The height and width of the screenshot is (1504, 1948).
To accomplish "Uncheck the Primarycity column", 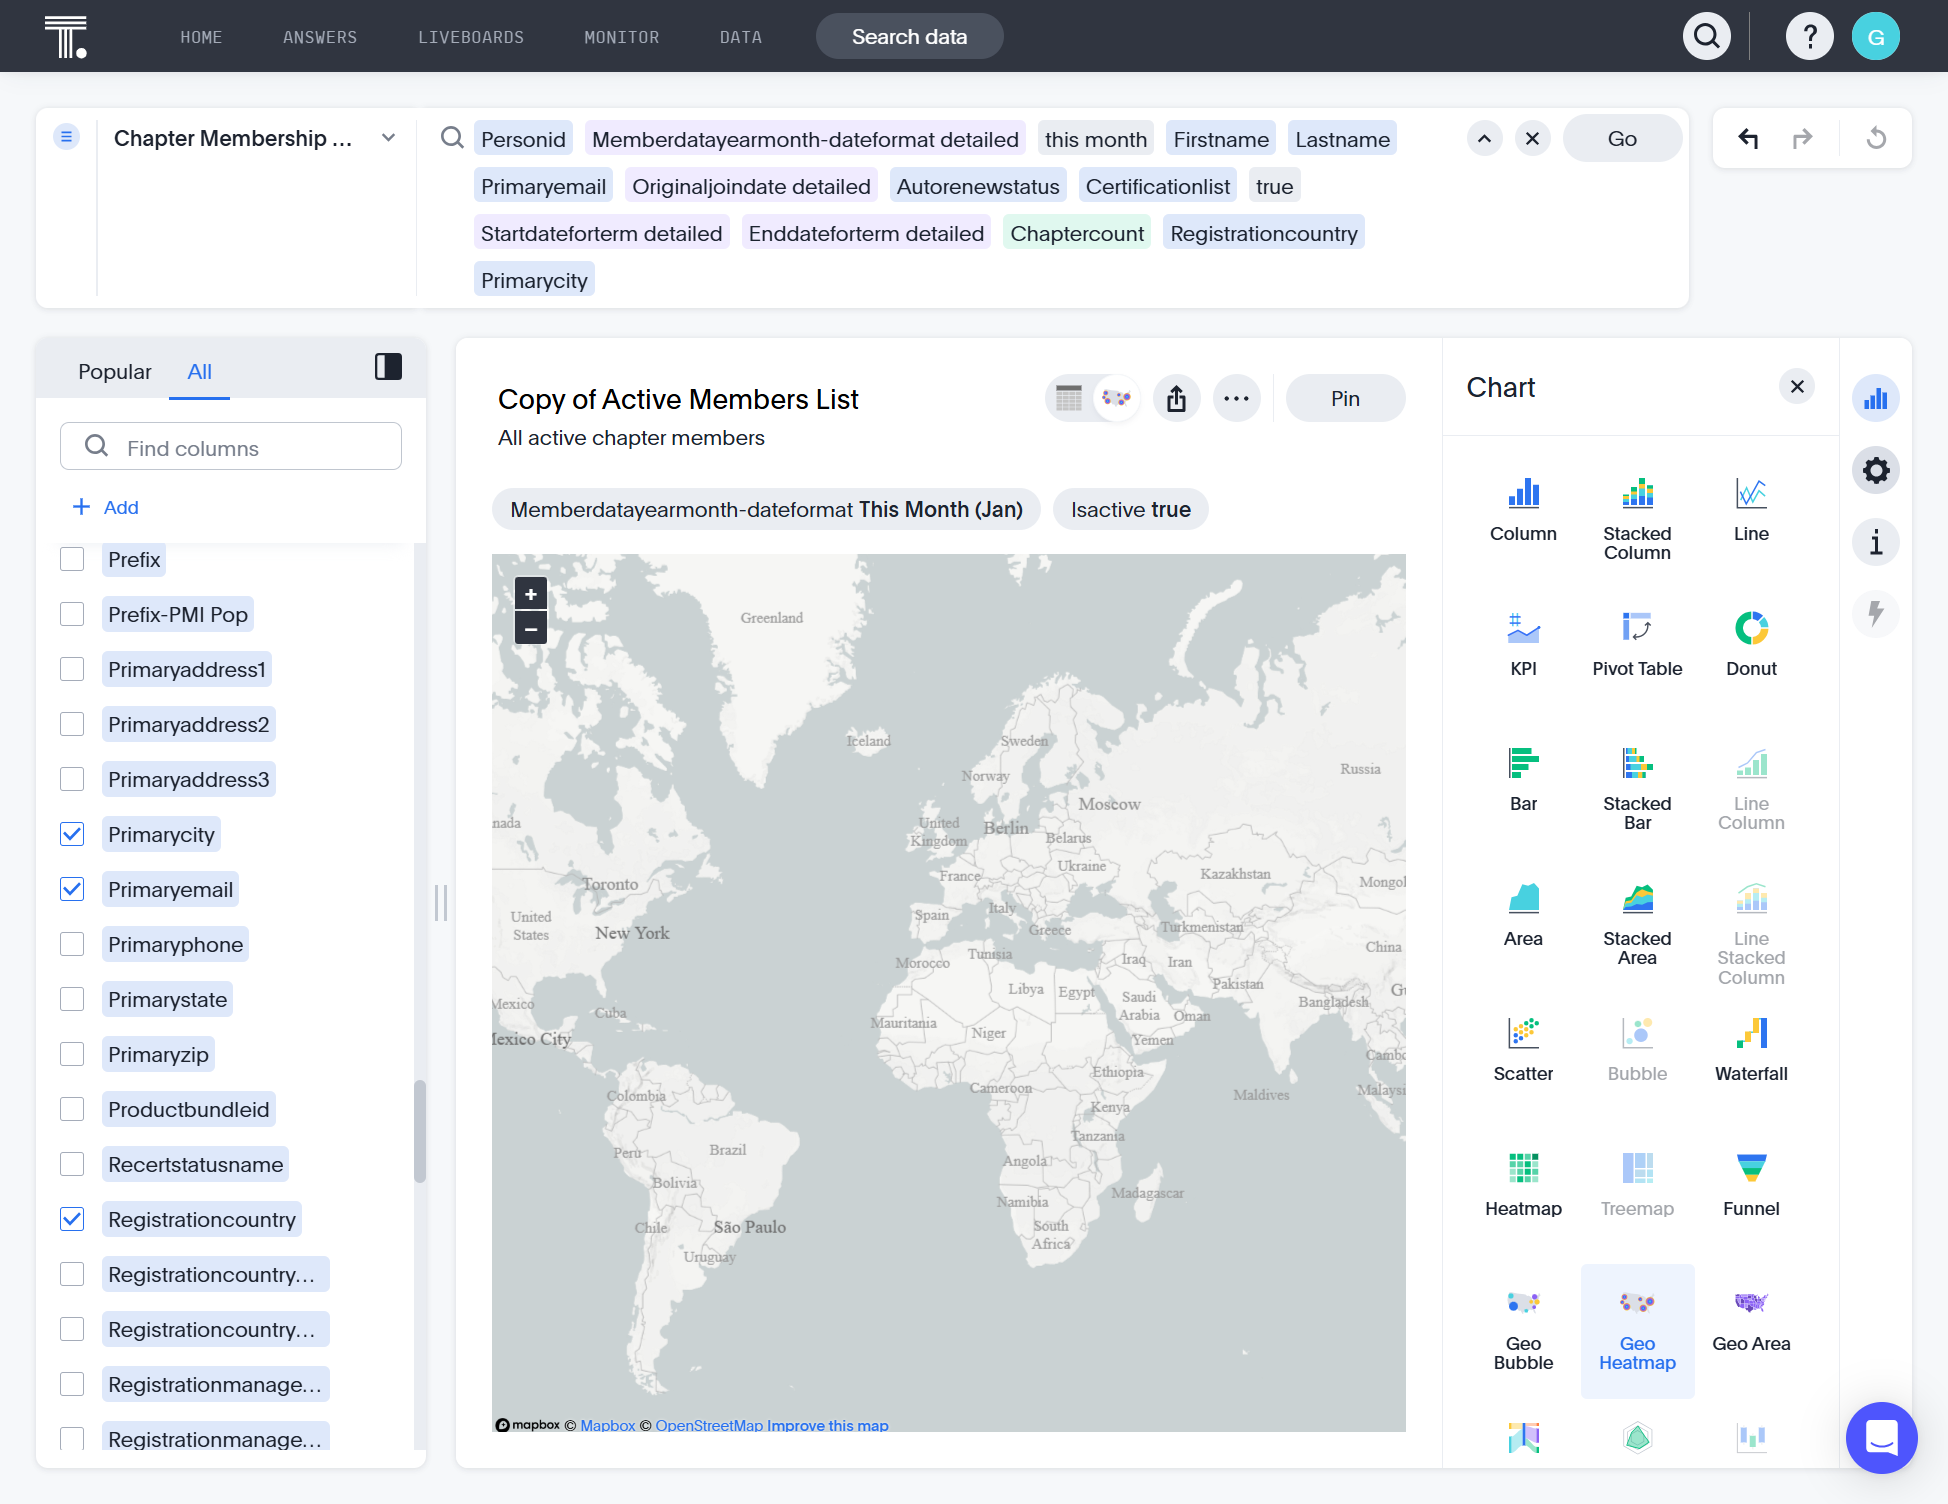I will (72, 834).
